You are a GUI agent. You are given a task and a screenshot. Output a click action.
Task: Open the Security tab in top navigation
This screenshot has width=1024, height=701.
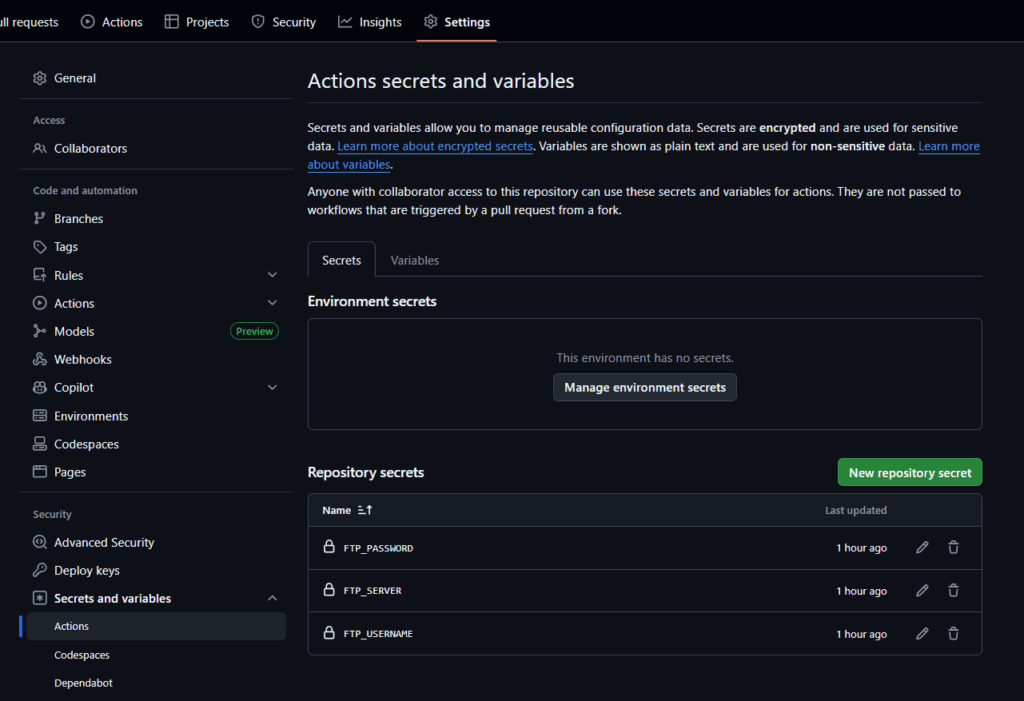284,22
